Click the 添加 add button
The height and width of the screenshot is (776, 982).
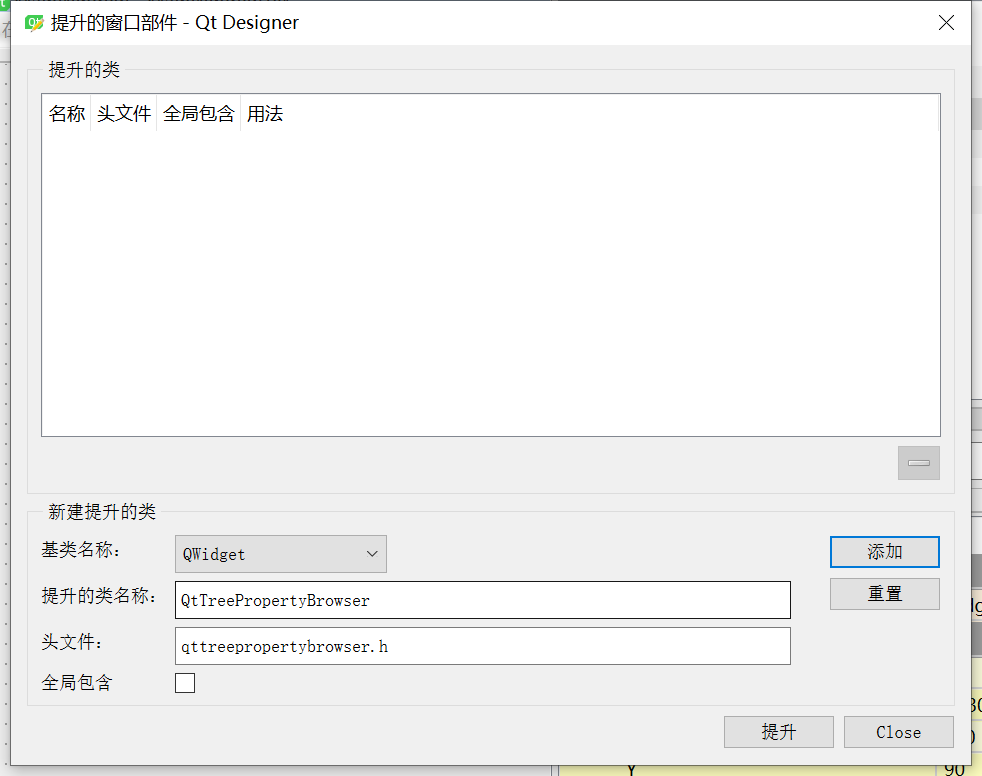pos(884,551)
